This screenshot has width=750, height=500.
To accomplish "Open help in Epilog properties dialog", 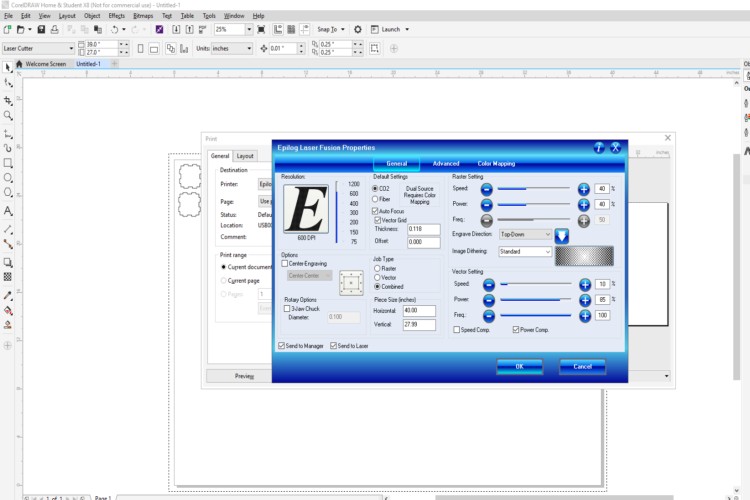I will [598, 148].
